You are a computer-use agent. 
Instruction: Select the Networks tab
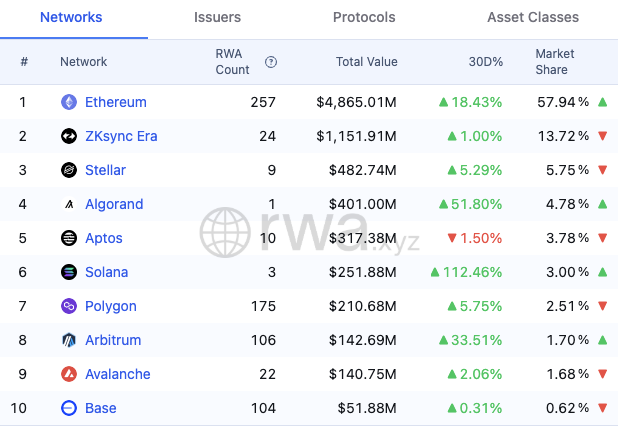[71, 18]
